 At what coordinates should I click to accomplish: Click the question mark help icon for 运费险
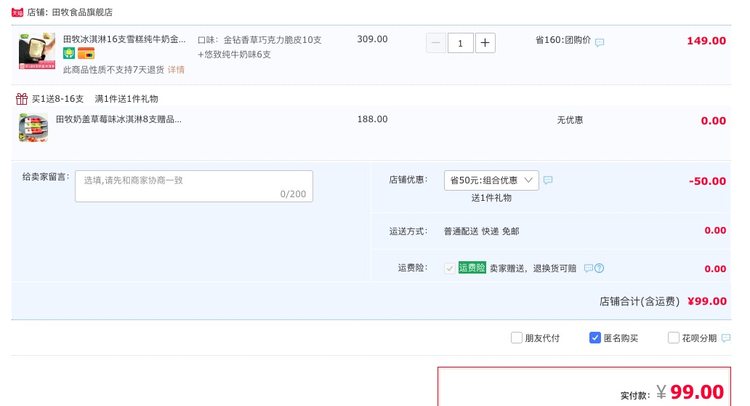click(x=599, y=268)
